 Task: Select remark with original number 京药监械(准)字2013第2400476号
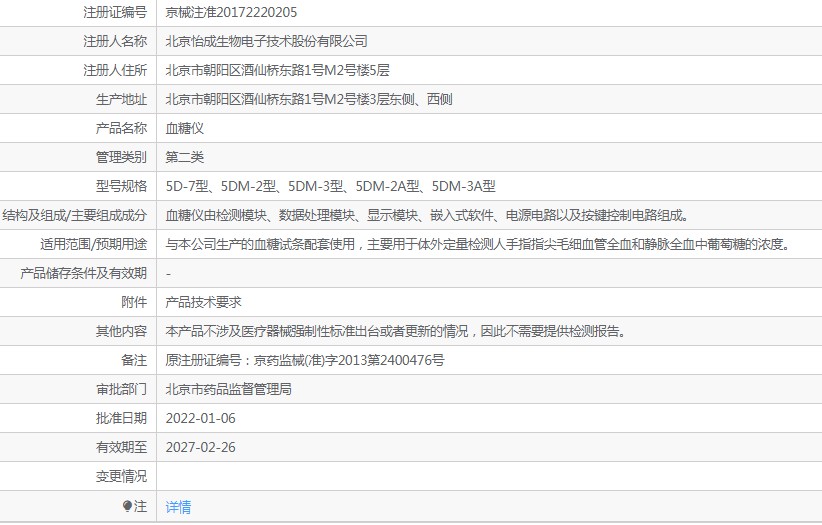click(x=305, y=360)
